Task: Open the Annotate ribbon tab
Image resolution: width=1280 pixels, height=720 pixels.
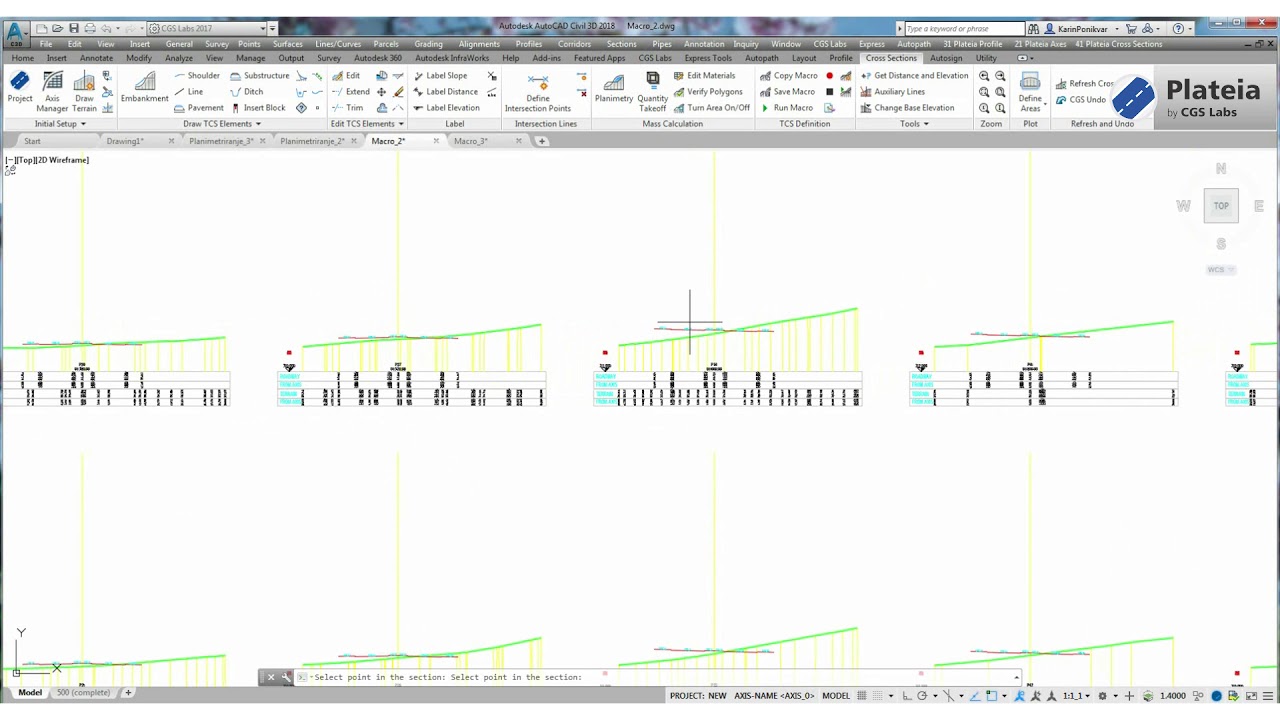Action: 96,58
